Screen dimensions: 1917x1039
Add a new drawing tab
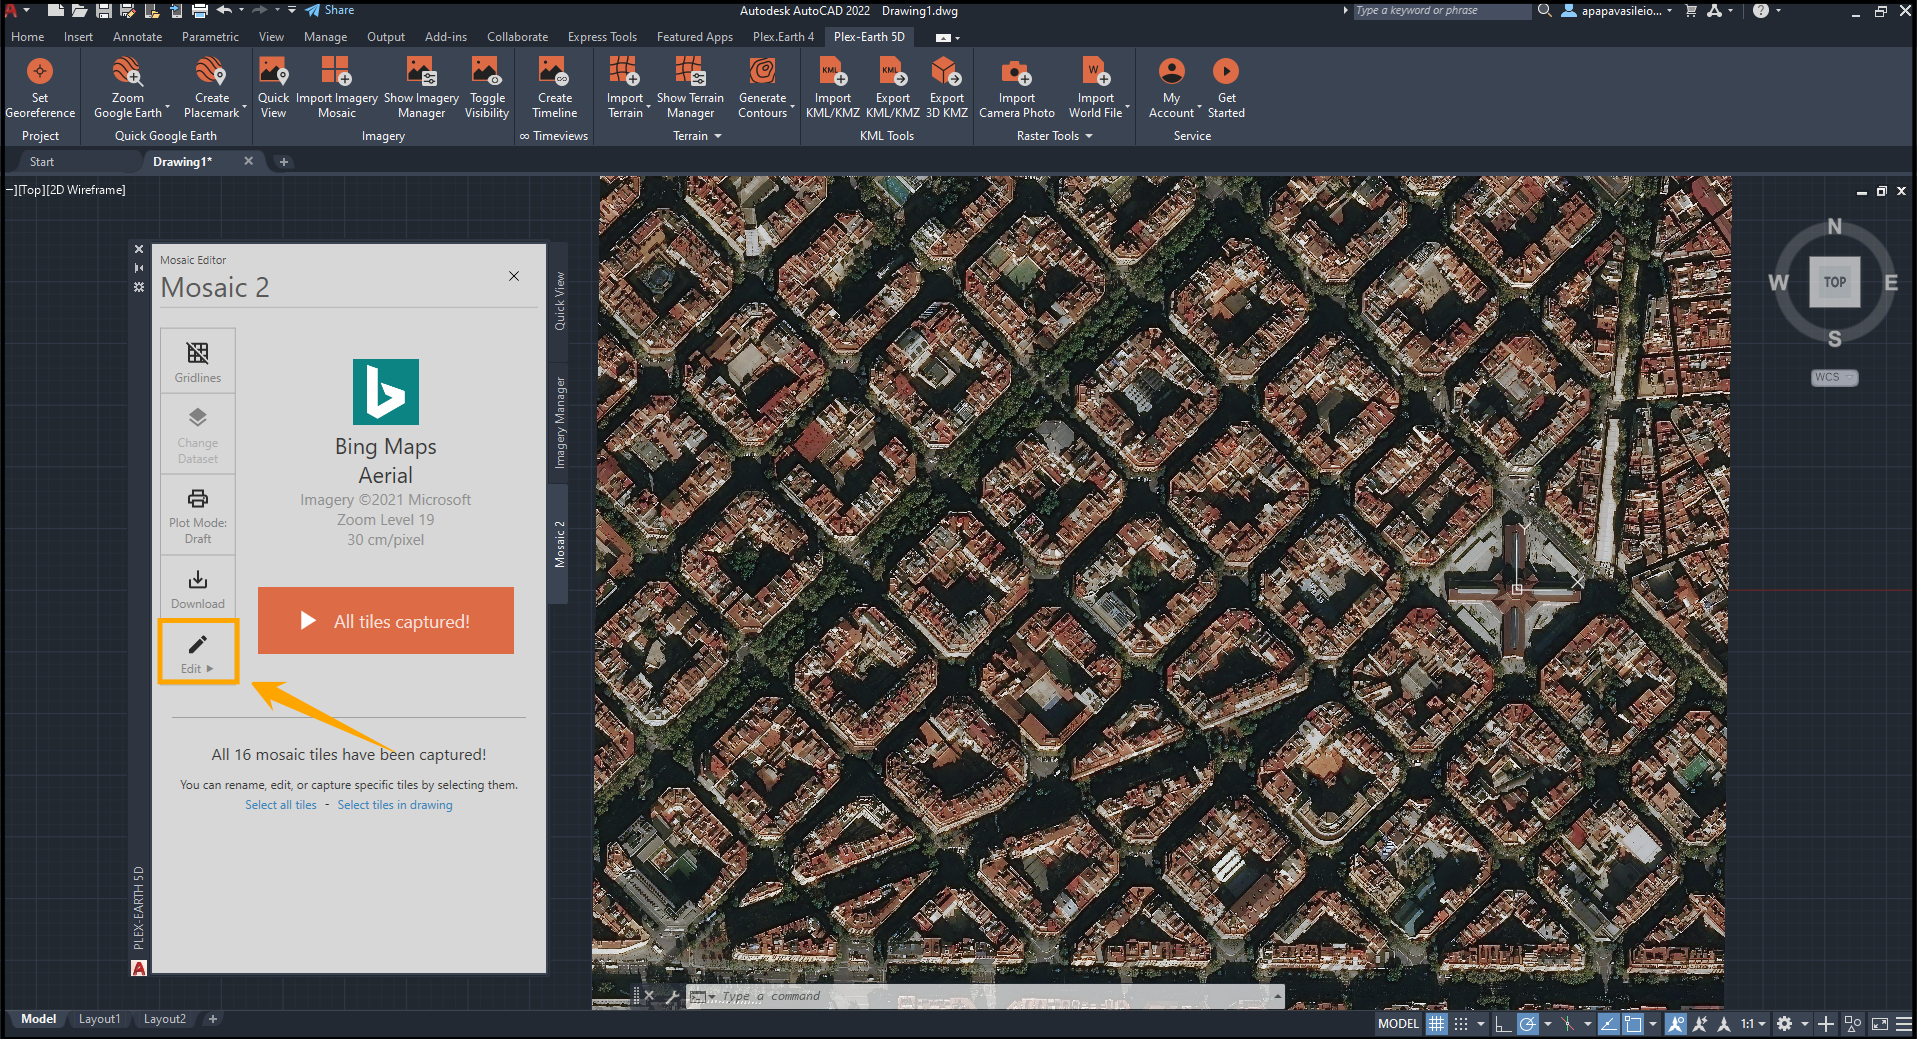pos(283,162)
